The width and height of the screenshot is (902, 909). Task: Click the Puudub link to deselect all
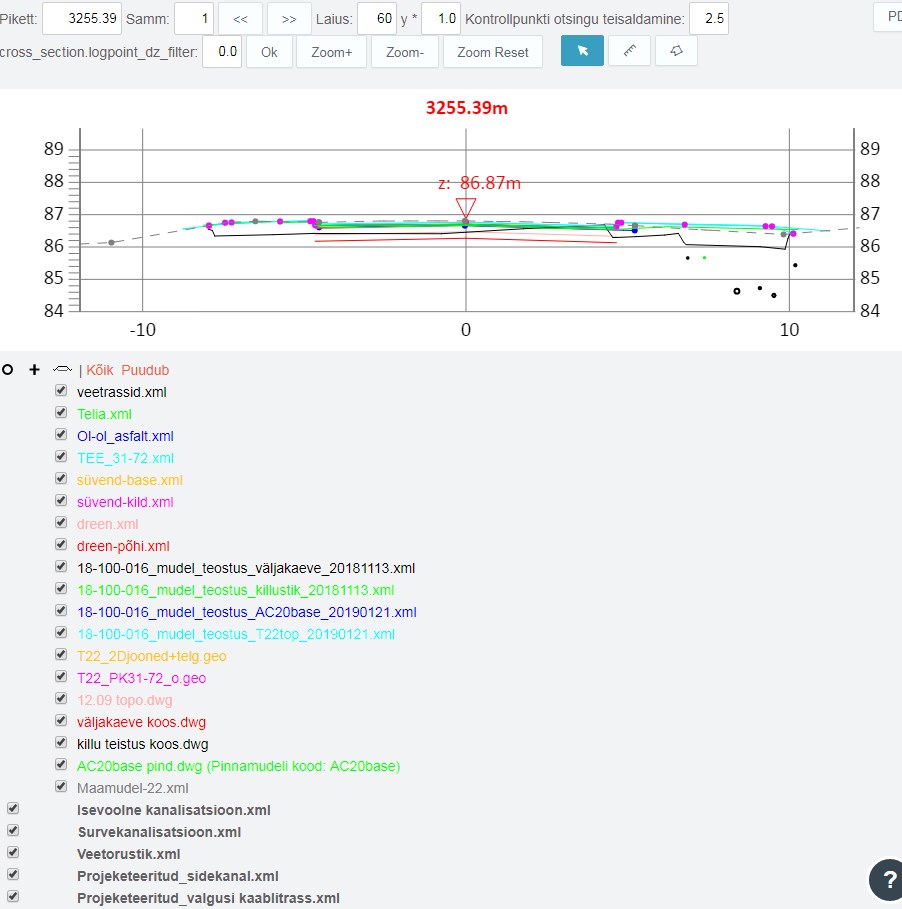[x=146, y=370]
